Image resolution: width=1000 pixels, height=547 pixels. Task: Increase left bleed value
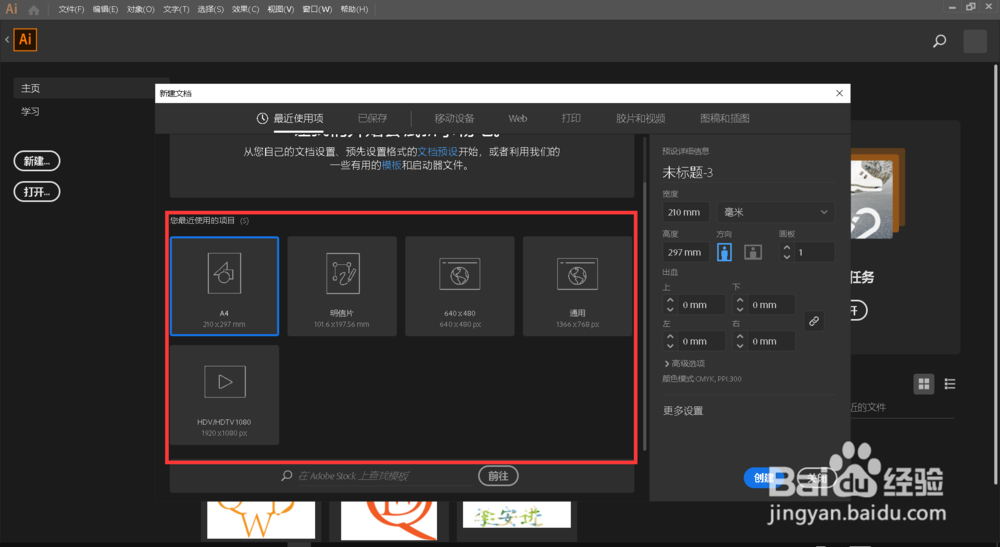670,337
